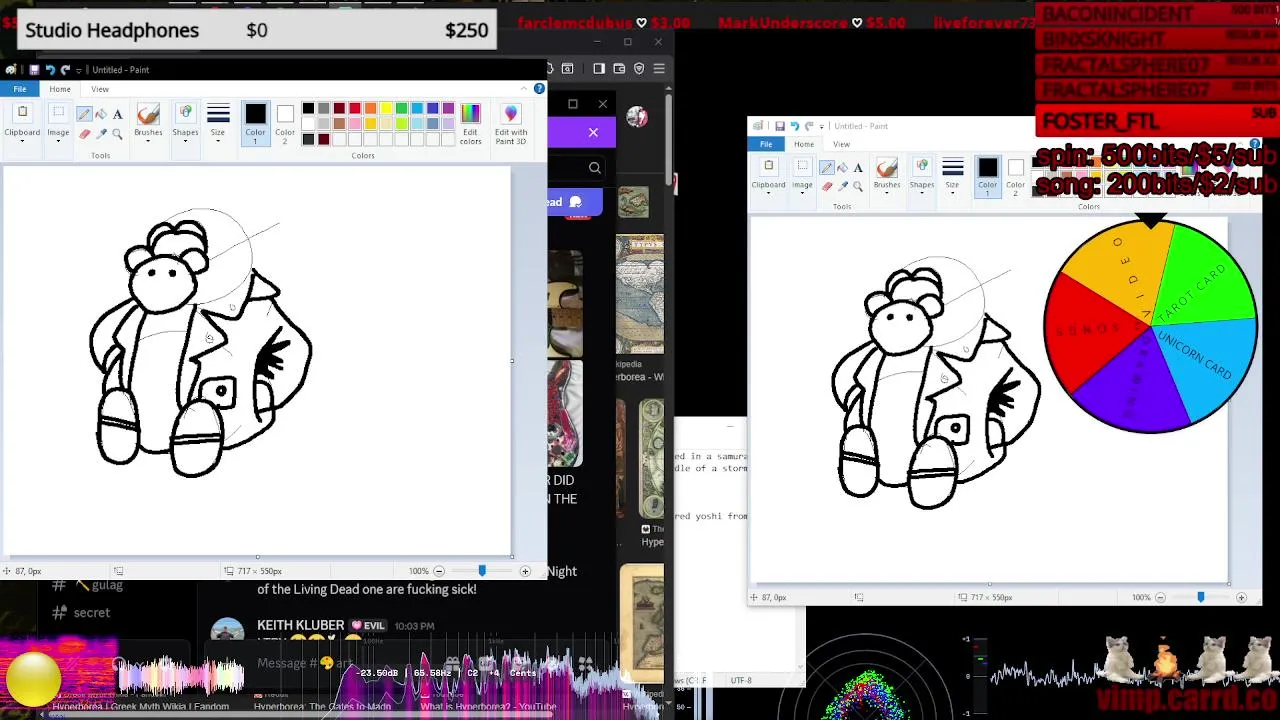Switch to Home tab in left Paint window
This screenshot has height=720, width=1280.
tap(60, 89)
